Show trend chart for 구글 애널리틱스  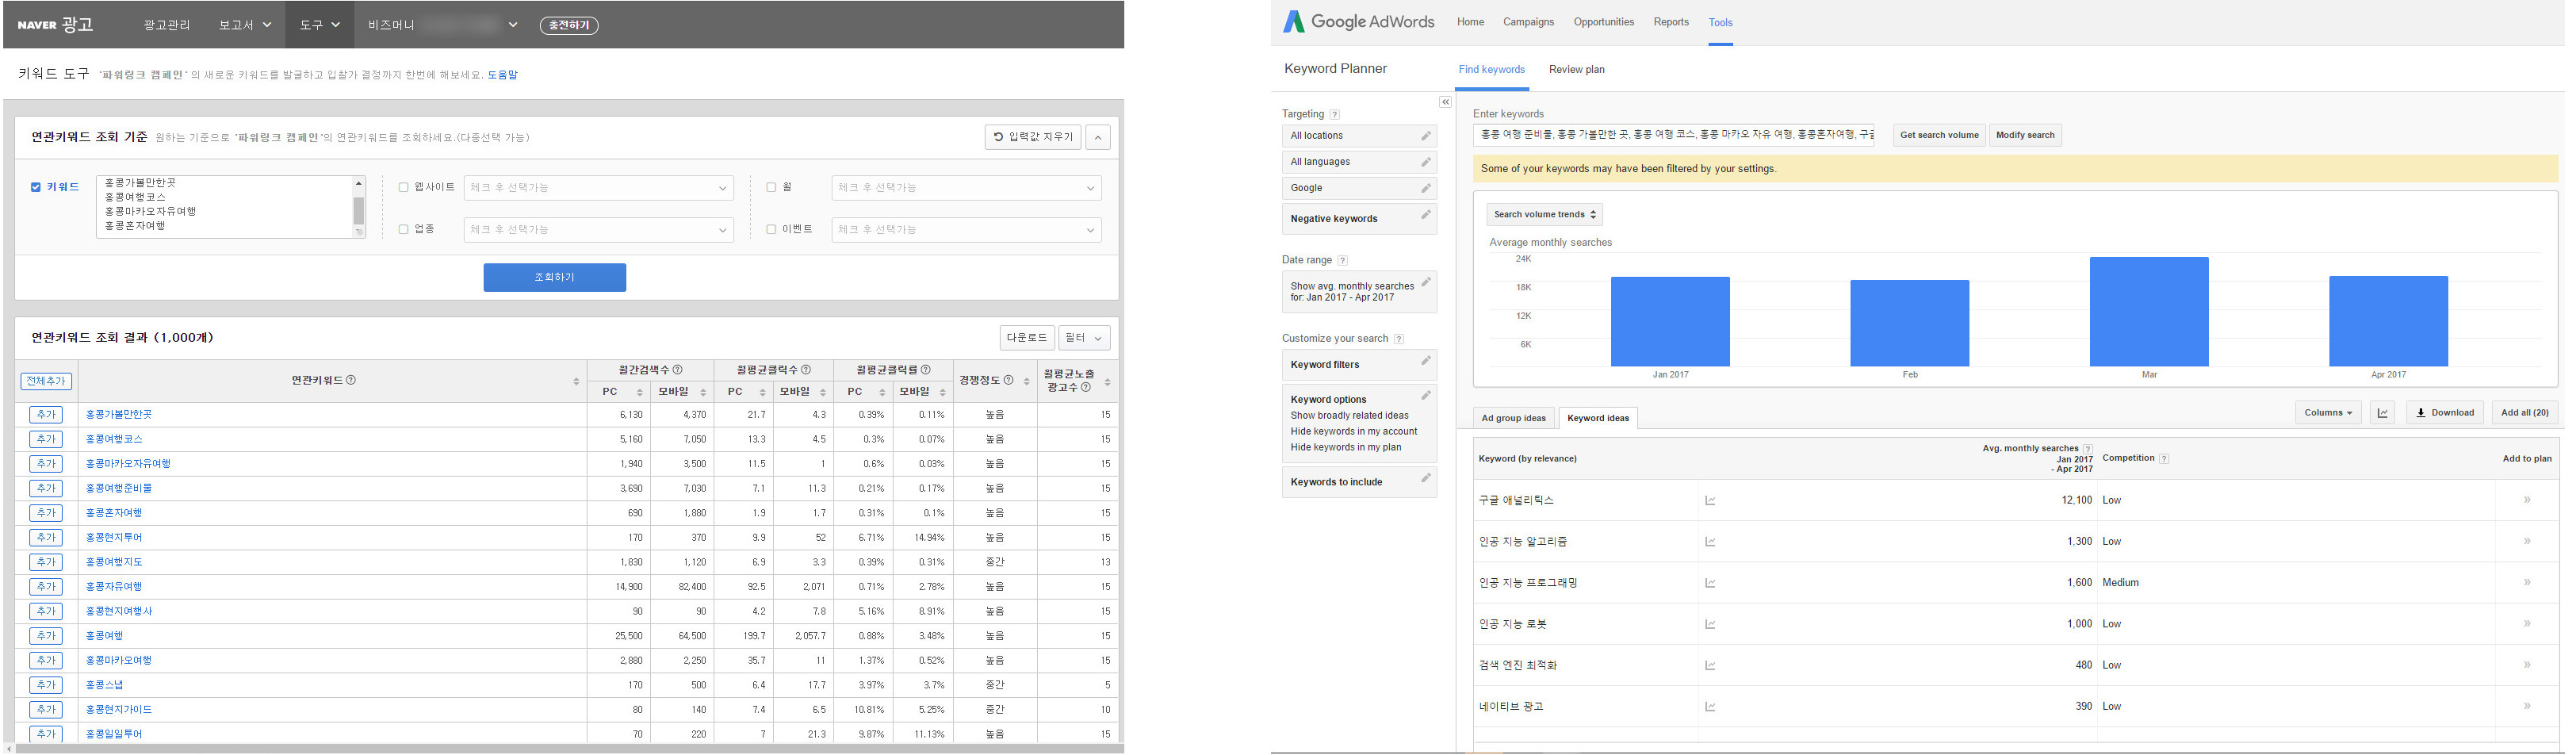[1710, 500]
